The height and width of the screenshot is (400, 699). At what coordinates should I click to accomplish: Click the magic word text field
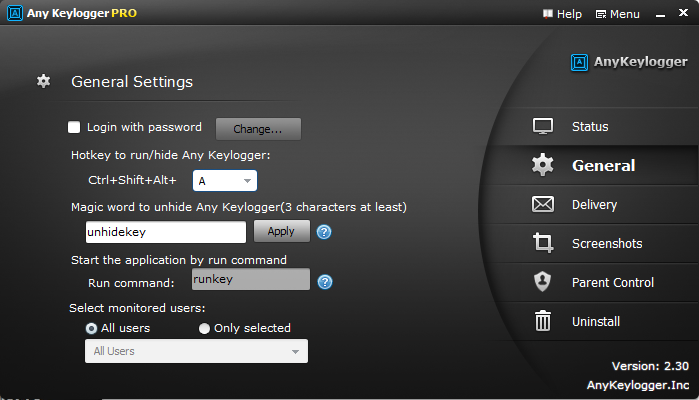point(166,232)
